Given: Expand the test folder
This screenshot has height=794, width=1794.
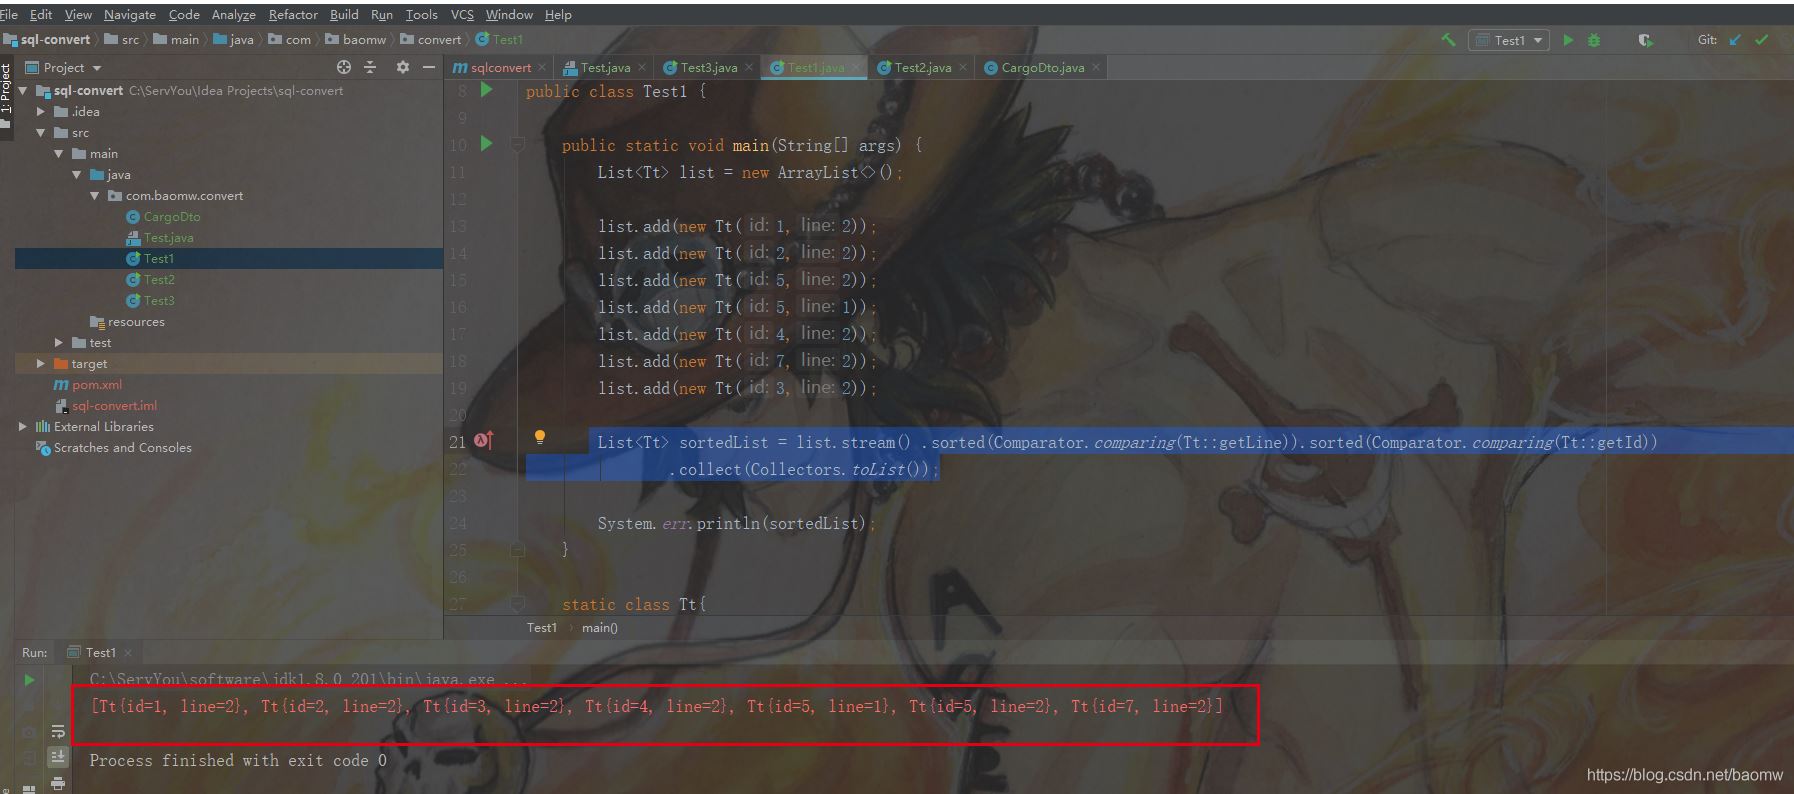Looking at the screenshot, I should (59, 343).
